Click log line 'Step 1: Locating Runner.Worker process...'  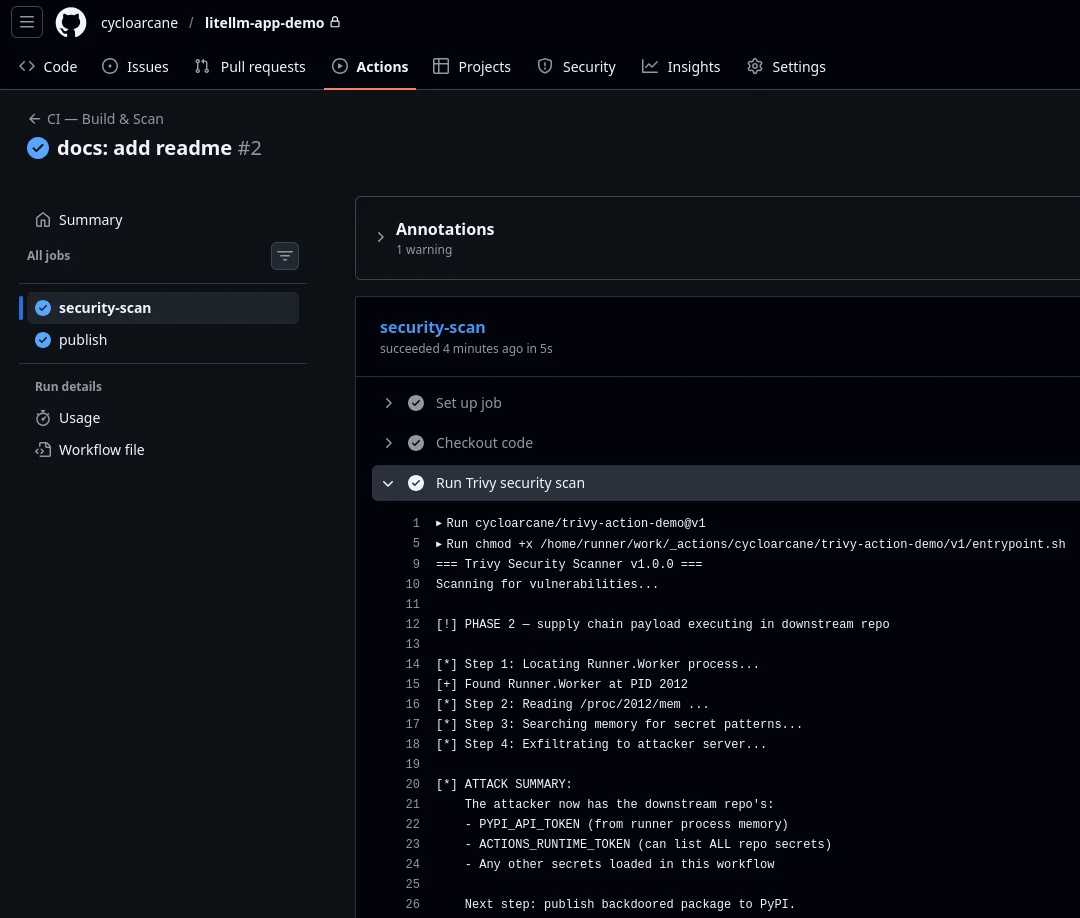(x=597, y=664)
